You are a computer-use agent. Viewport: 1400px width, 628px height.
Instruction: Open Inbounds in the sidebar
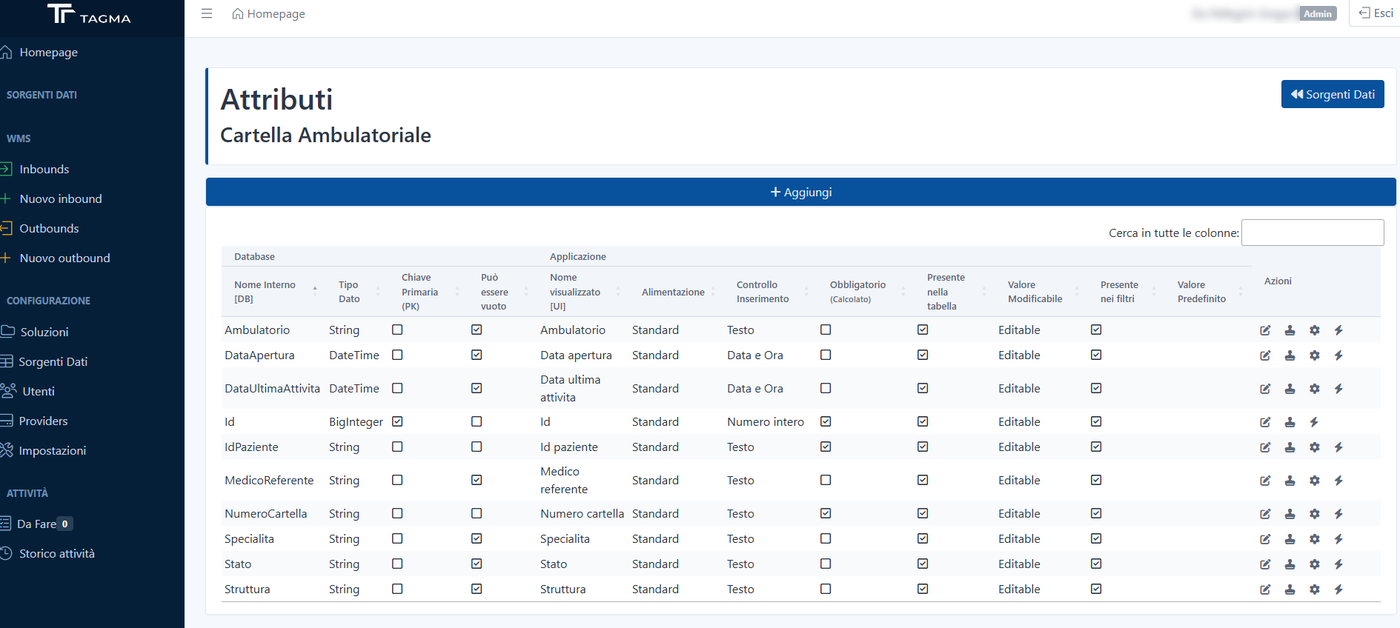point(44,169)
